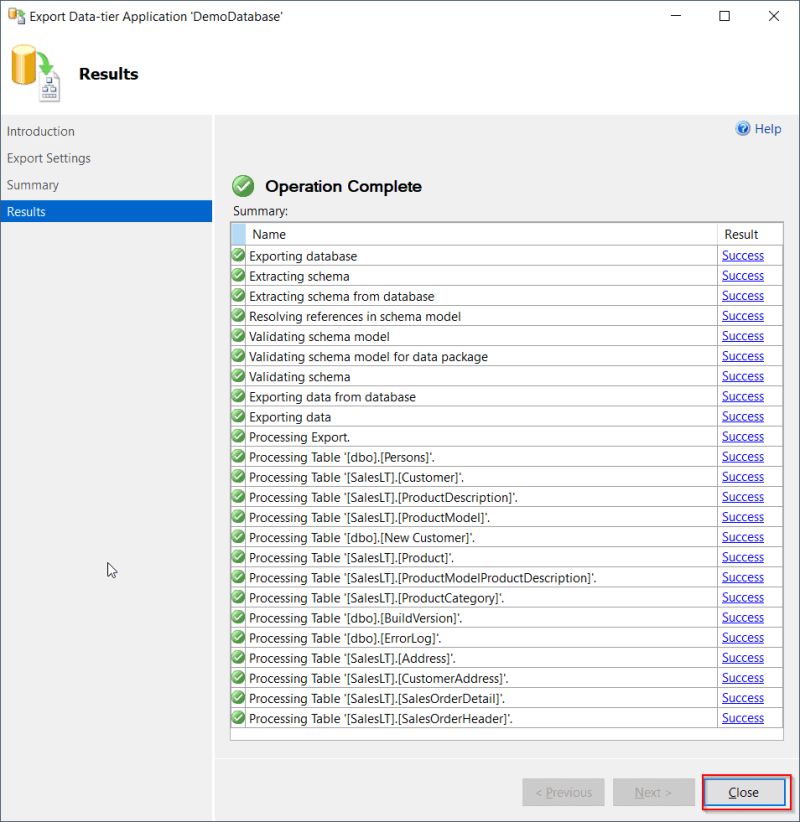
Task: Click the checkmark next to 'Validating schema model'
Action: pyautogui.click(x=237, y=336)
